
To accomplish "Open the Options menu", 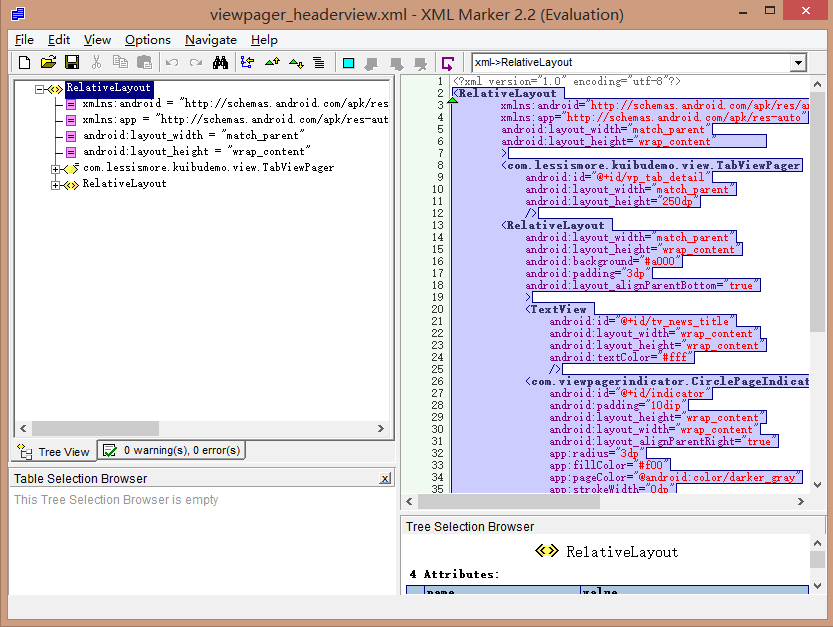I will point(147,40).
